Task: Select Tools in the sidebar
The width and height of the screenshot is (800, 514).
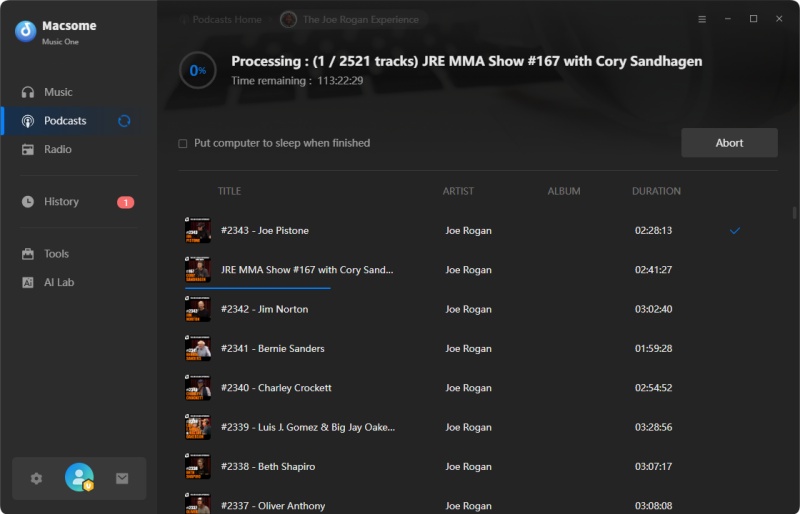Action: [56, 254]
